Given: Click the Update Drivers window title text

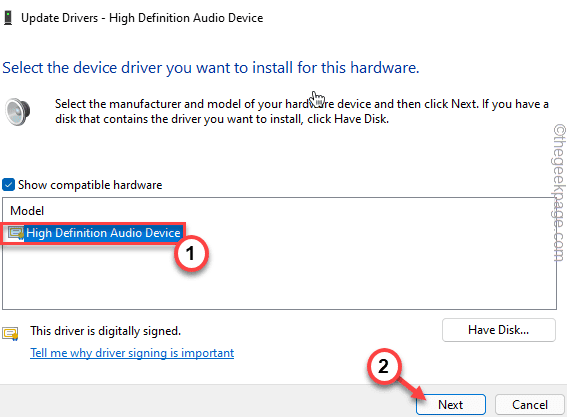Looking at the screenshot, I should click(142, 18).
